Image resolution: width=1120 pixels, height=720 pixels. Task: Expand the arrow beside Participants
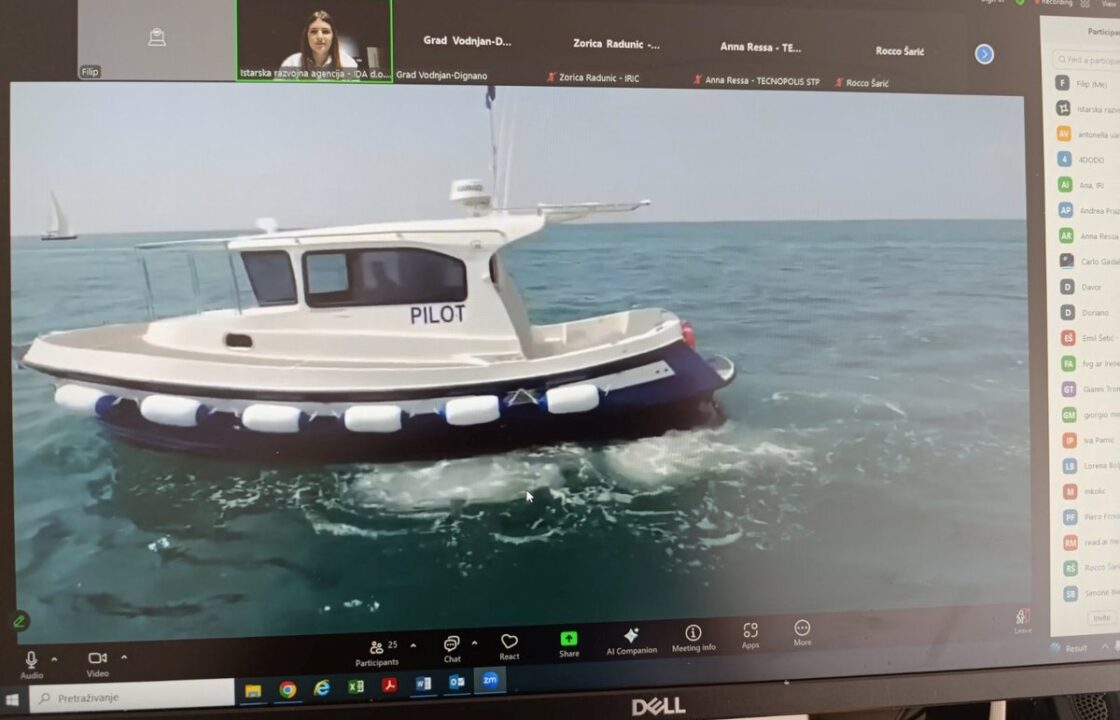coord(413,645)
